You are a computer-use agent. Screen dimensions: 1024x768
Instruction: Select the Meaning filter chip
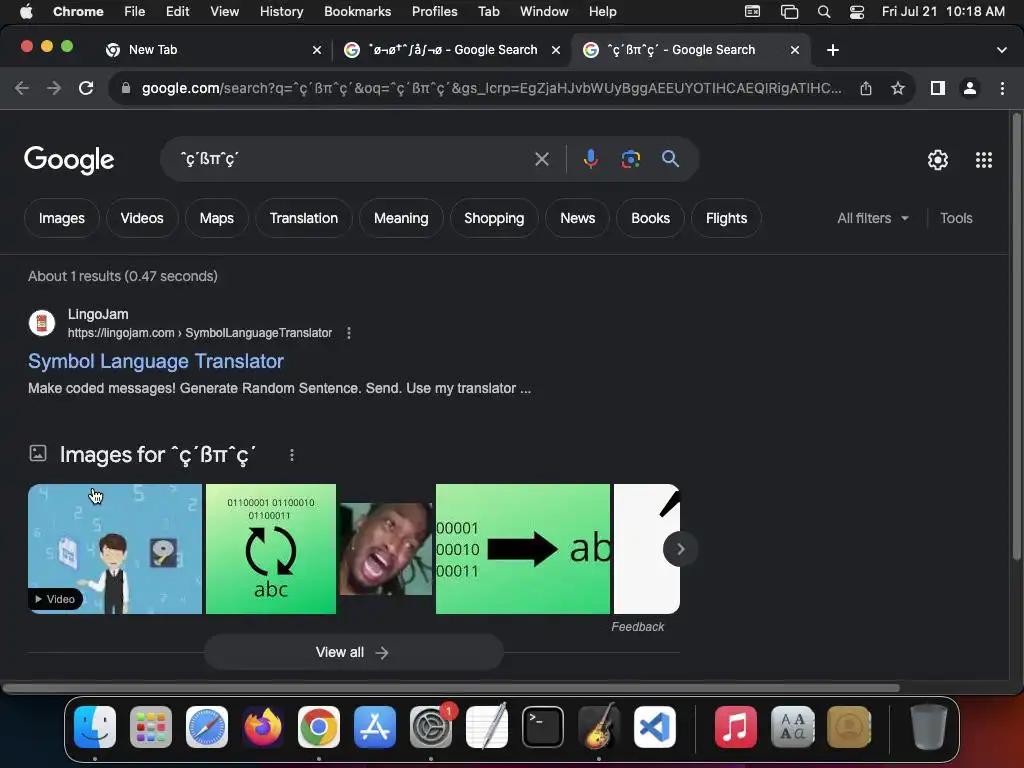tap(401, 218)
